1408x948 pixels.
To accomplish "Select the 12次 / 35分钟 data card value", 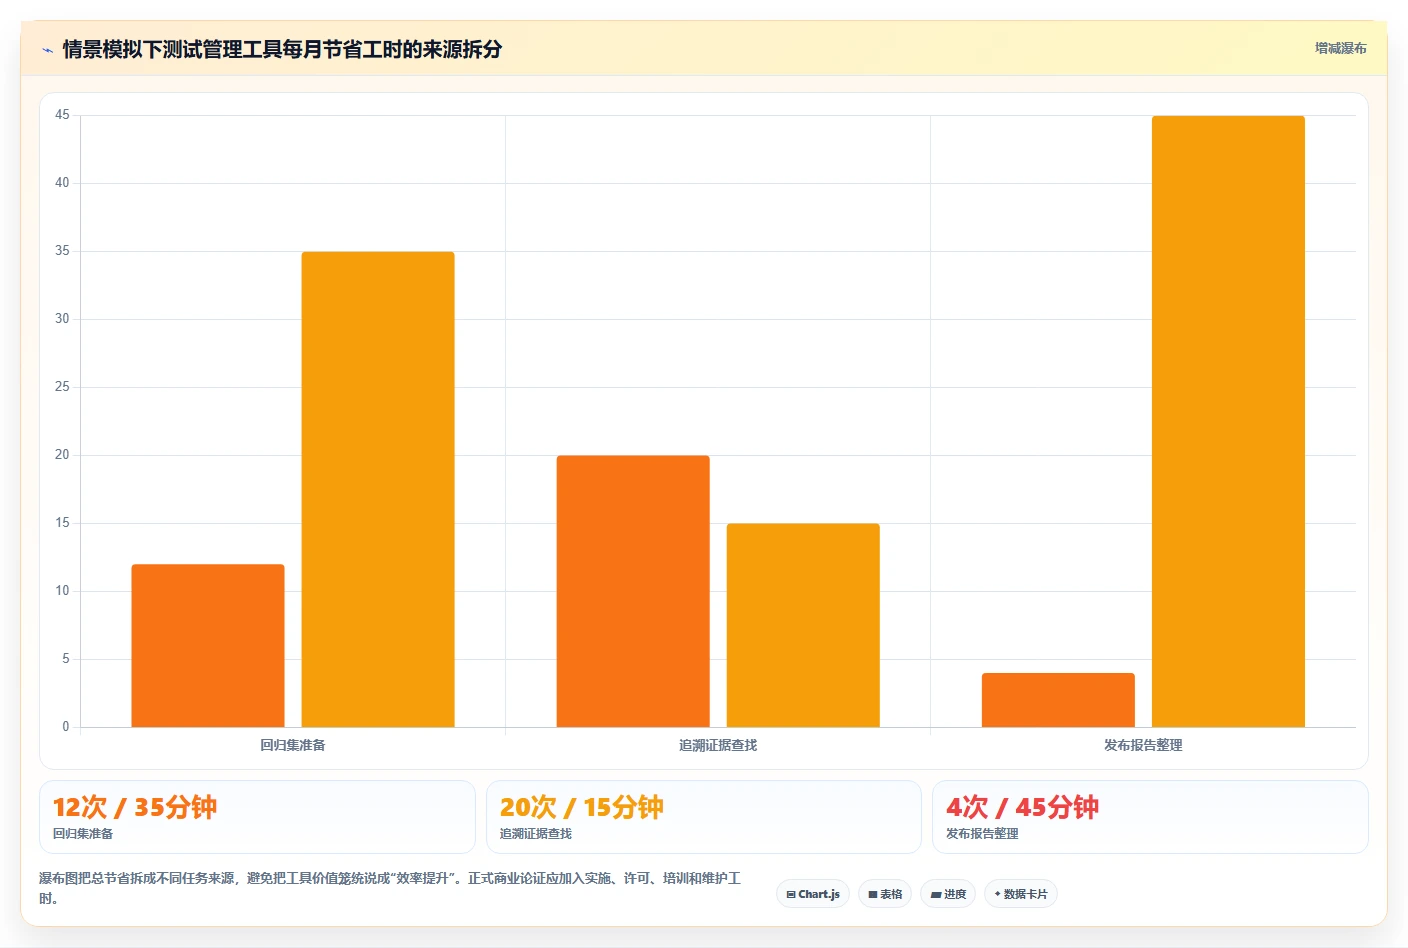I will (x=135, y=807).
